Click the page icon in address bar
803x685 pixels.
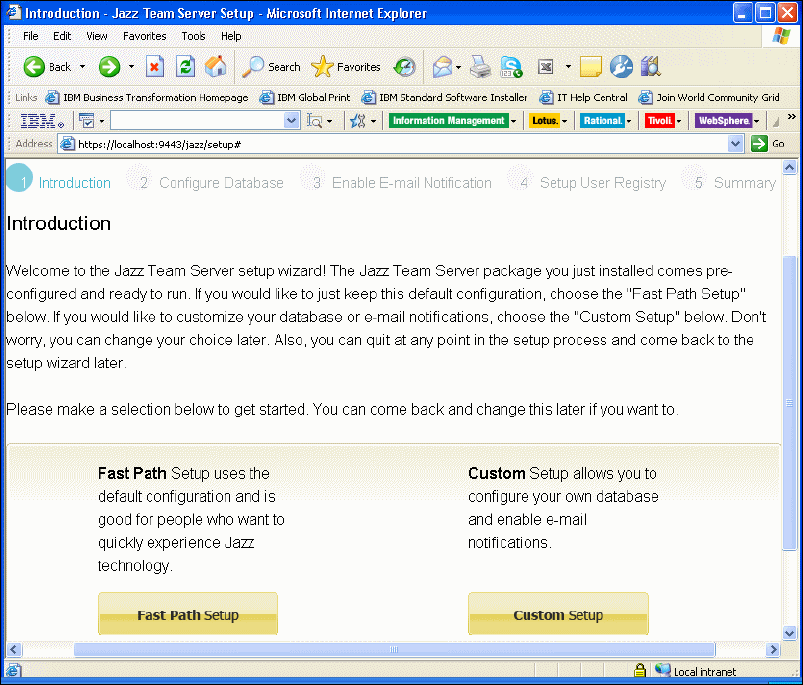click(67, 144)
